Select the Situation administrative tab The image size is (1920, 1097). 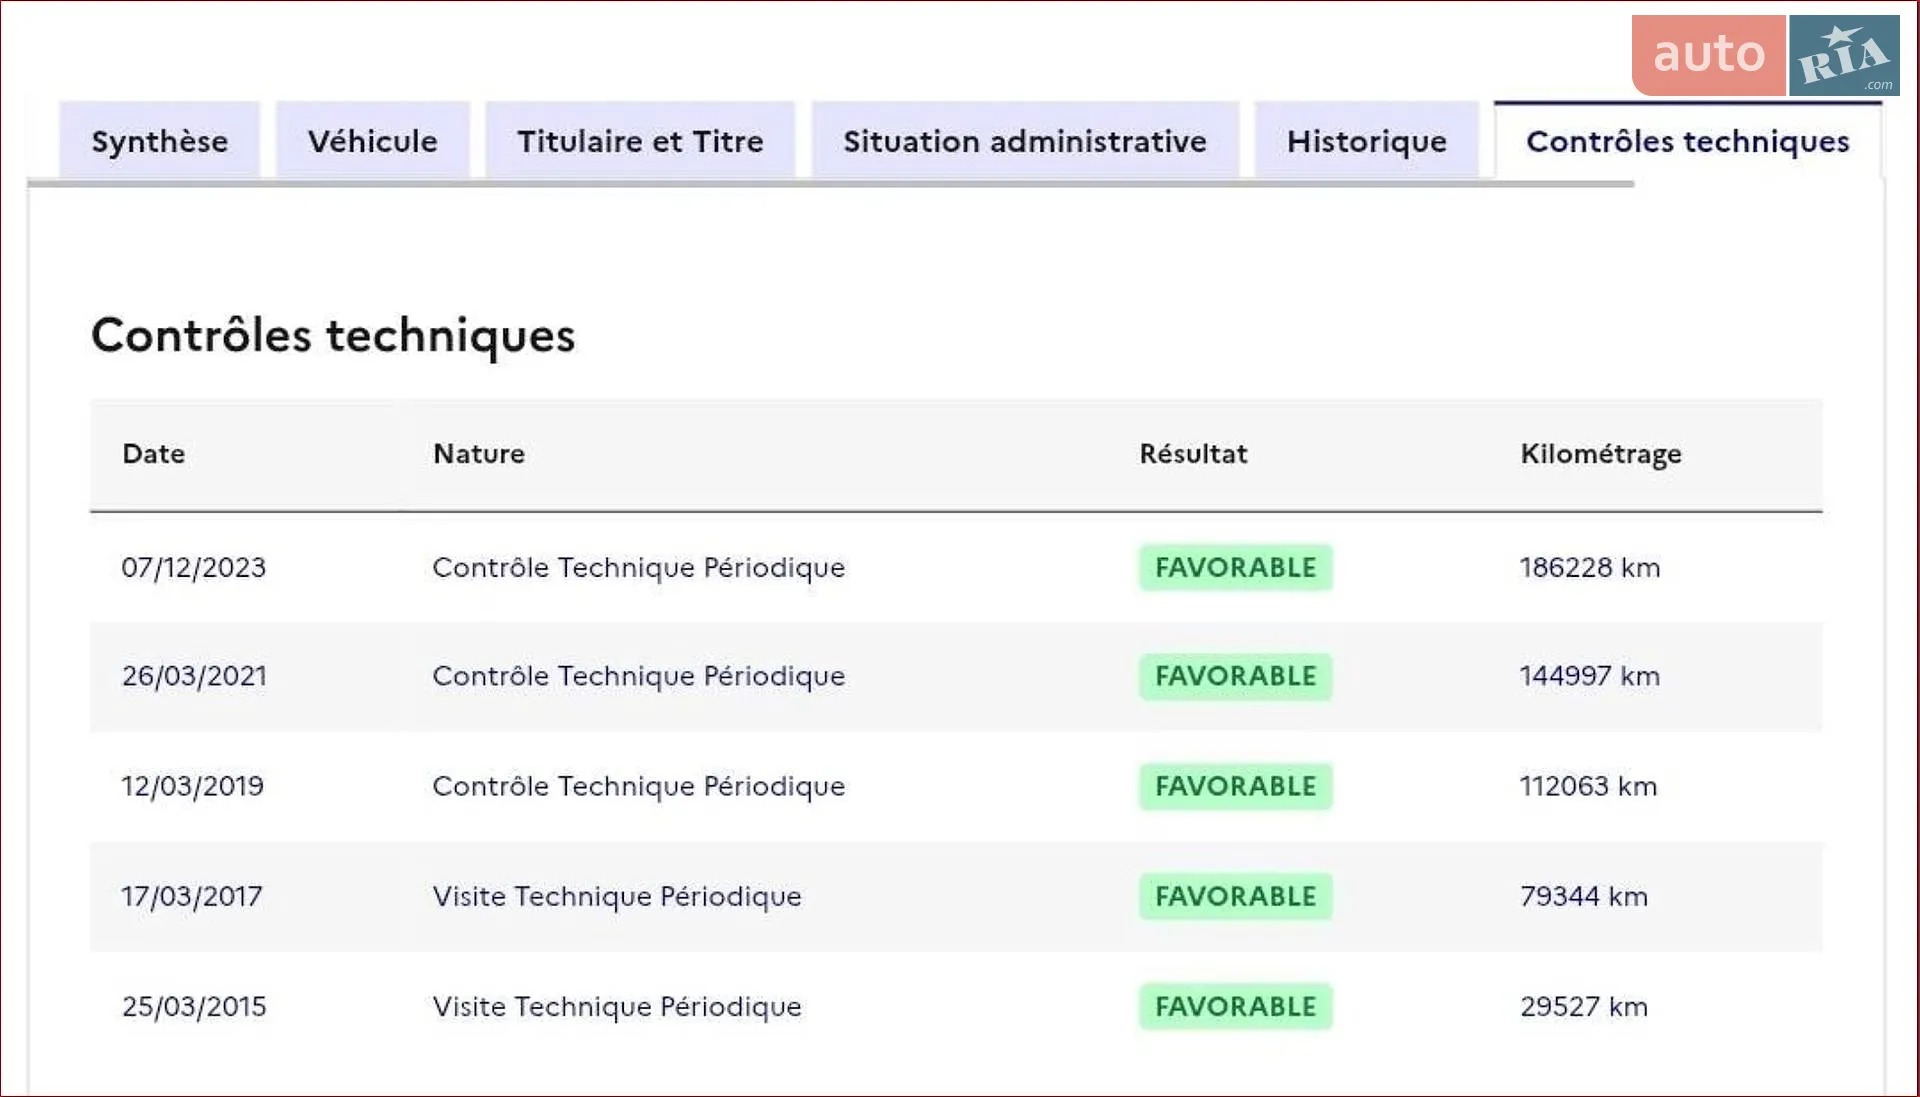click(1025, 141)
